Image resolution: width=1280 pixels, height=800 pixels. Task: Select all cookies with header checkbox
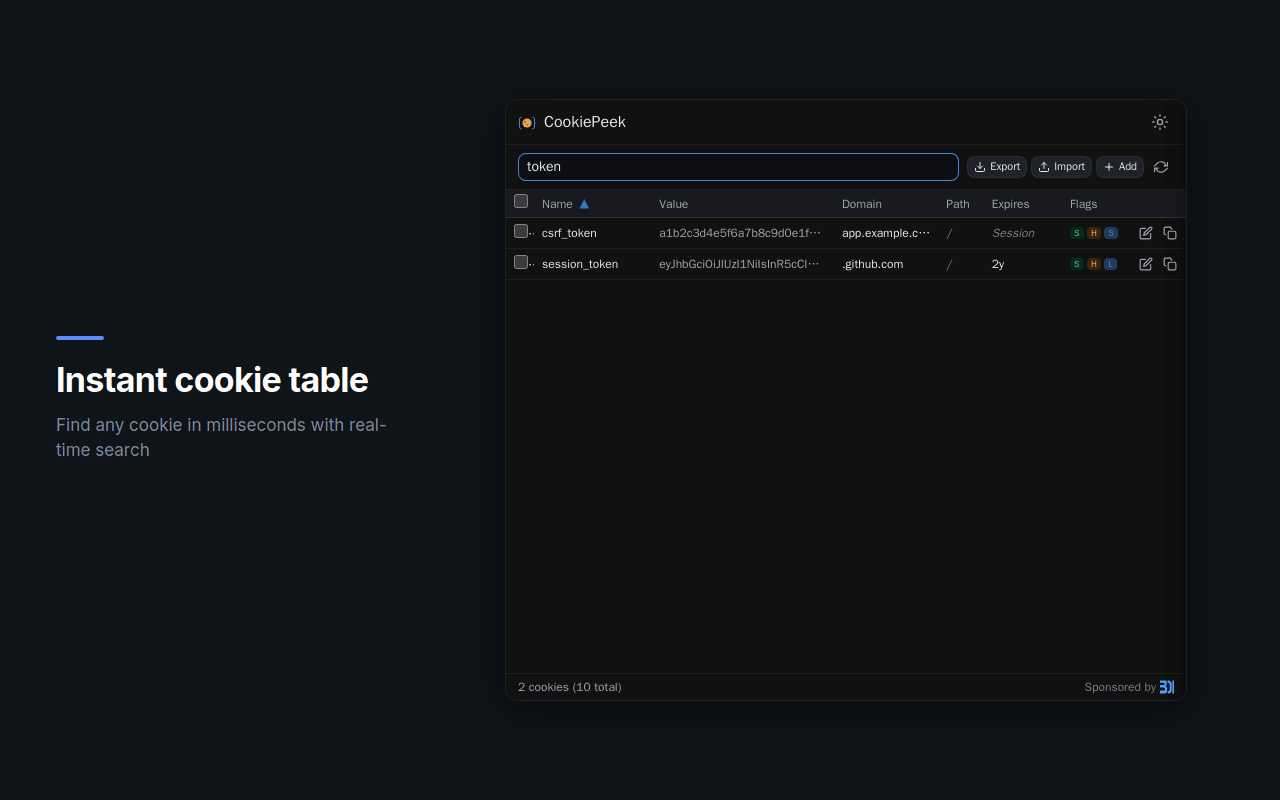click(521, 201)
